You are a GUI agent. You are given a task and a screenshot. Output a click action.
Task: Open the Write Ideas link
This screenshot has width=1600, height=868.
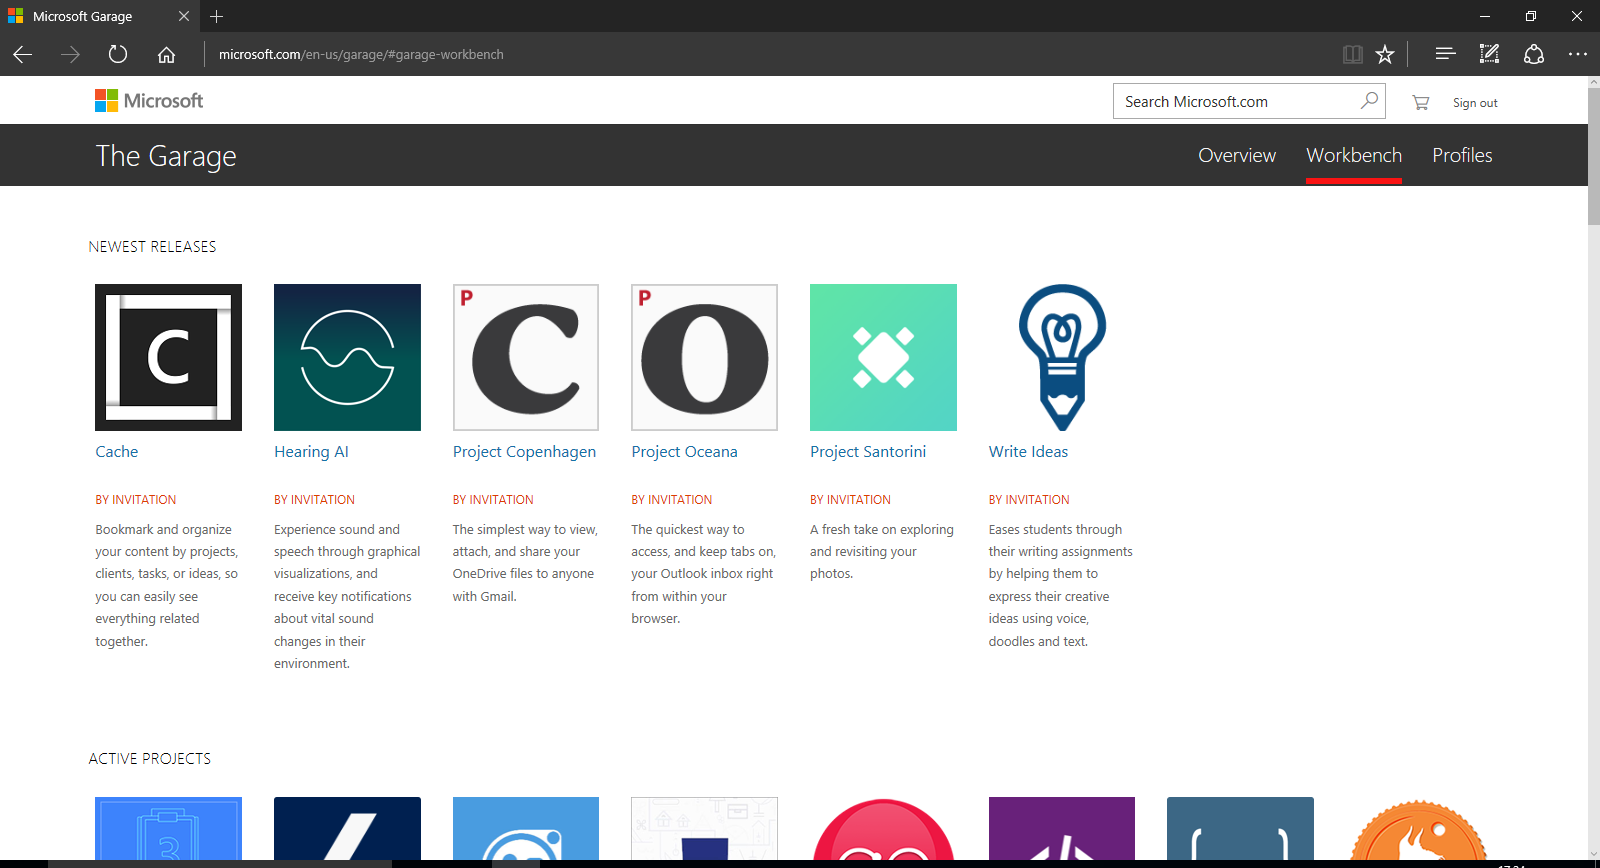pyautogui.click(x=1028, y=452)
